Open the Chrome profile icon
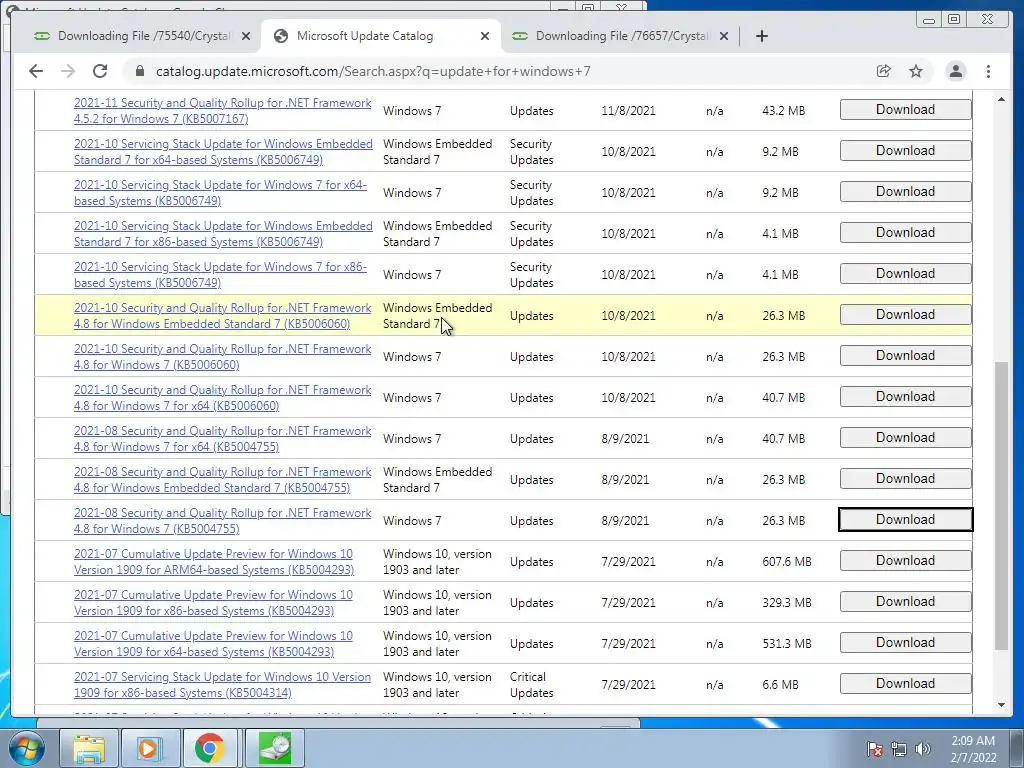 point(955,71)
